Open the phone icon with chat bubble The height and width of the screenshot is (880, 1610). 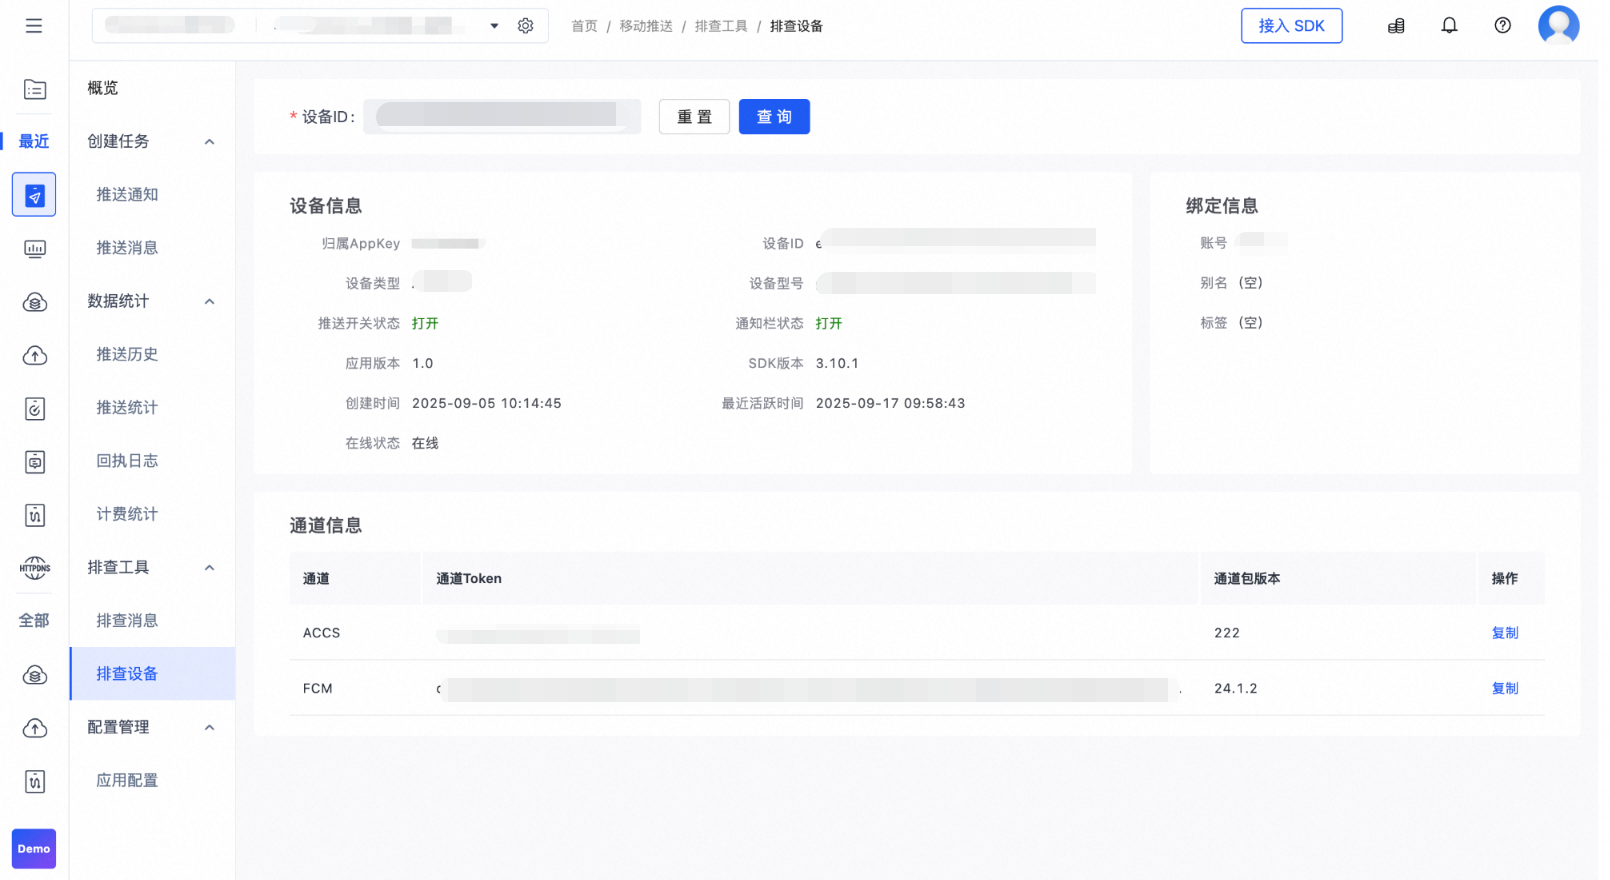point(35,462)
